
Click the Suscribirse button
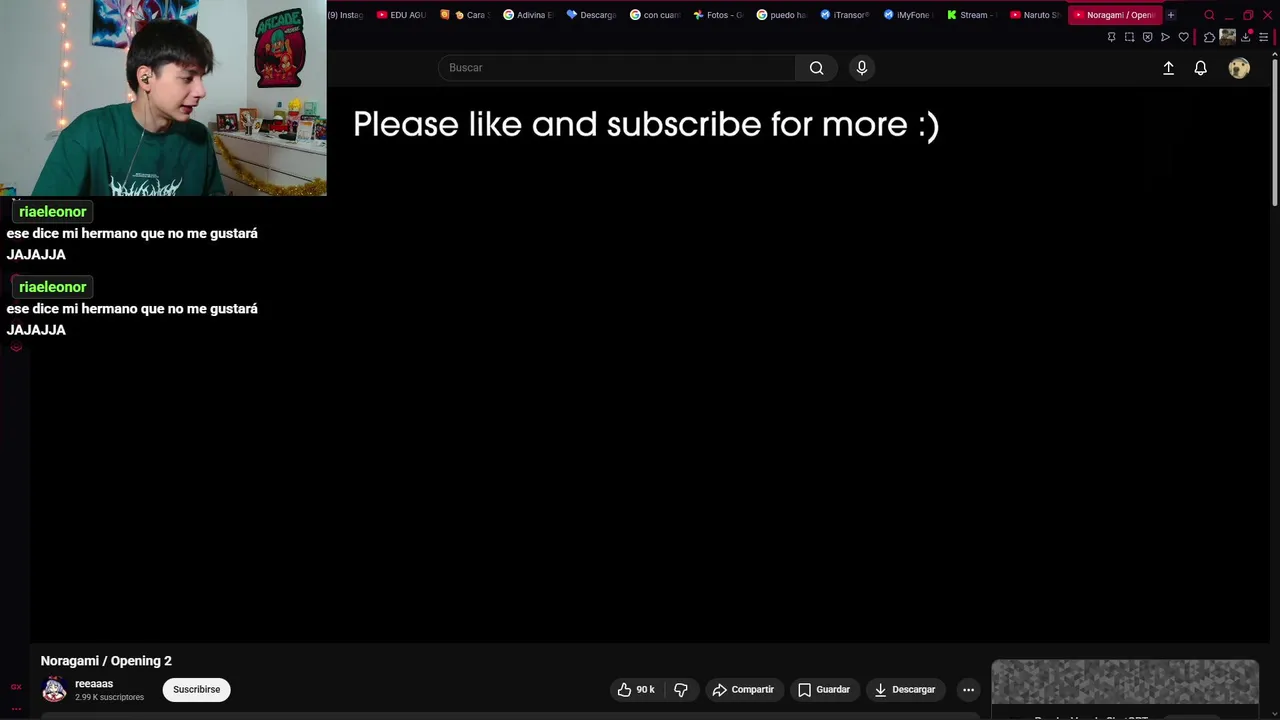click(196, 690)
